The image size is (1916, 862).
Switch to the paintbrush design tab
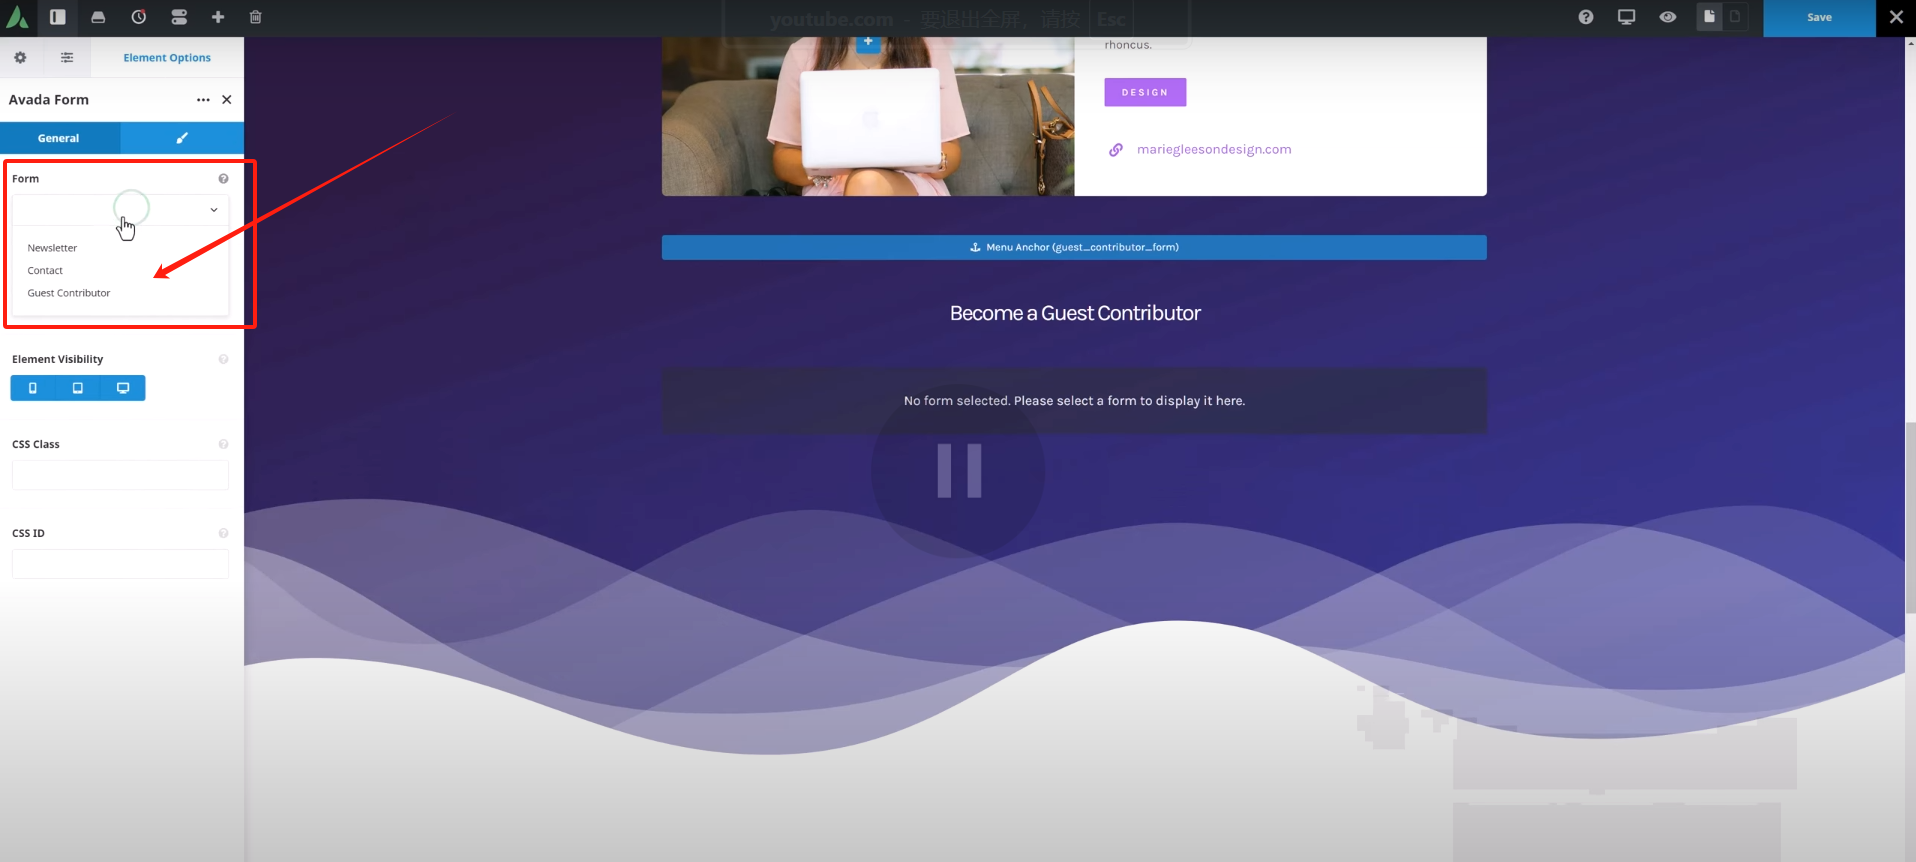point(182,138)
